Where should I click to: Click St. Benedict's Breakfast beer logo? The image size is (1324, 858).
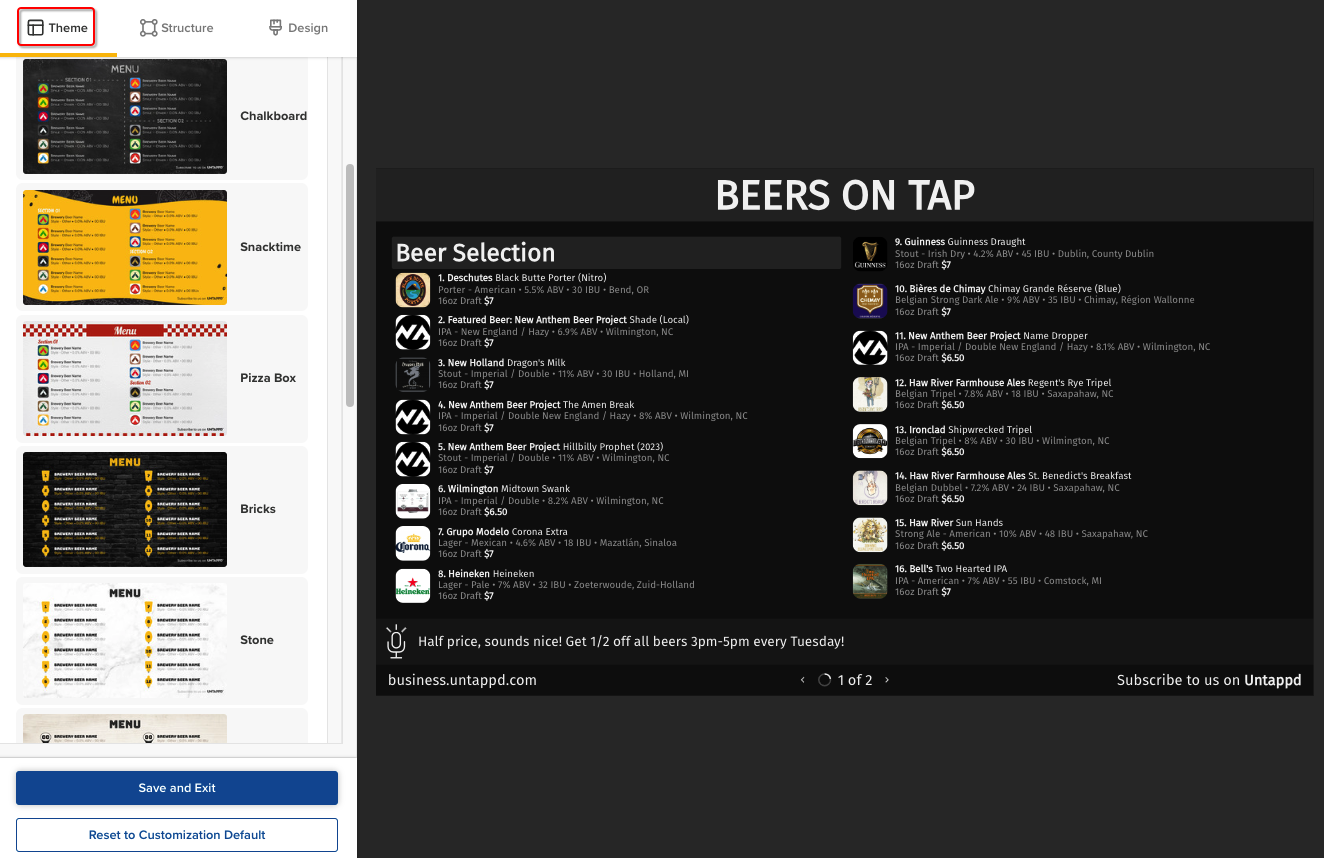(870, 487)
